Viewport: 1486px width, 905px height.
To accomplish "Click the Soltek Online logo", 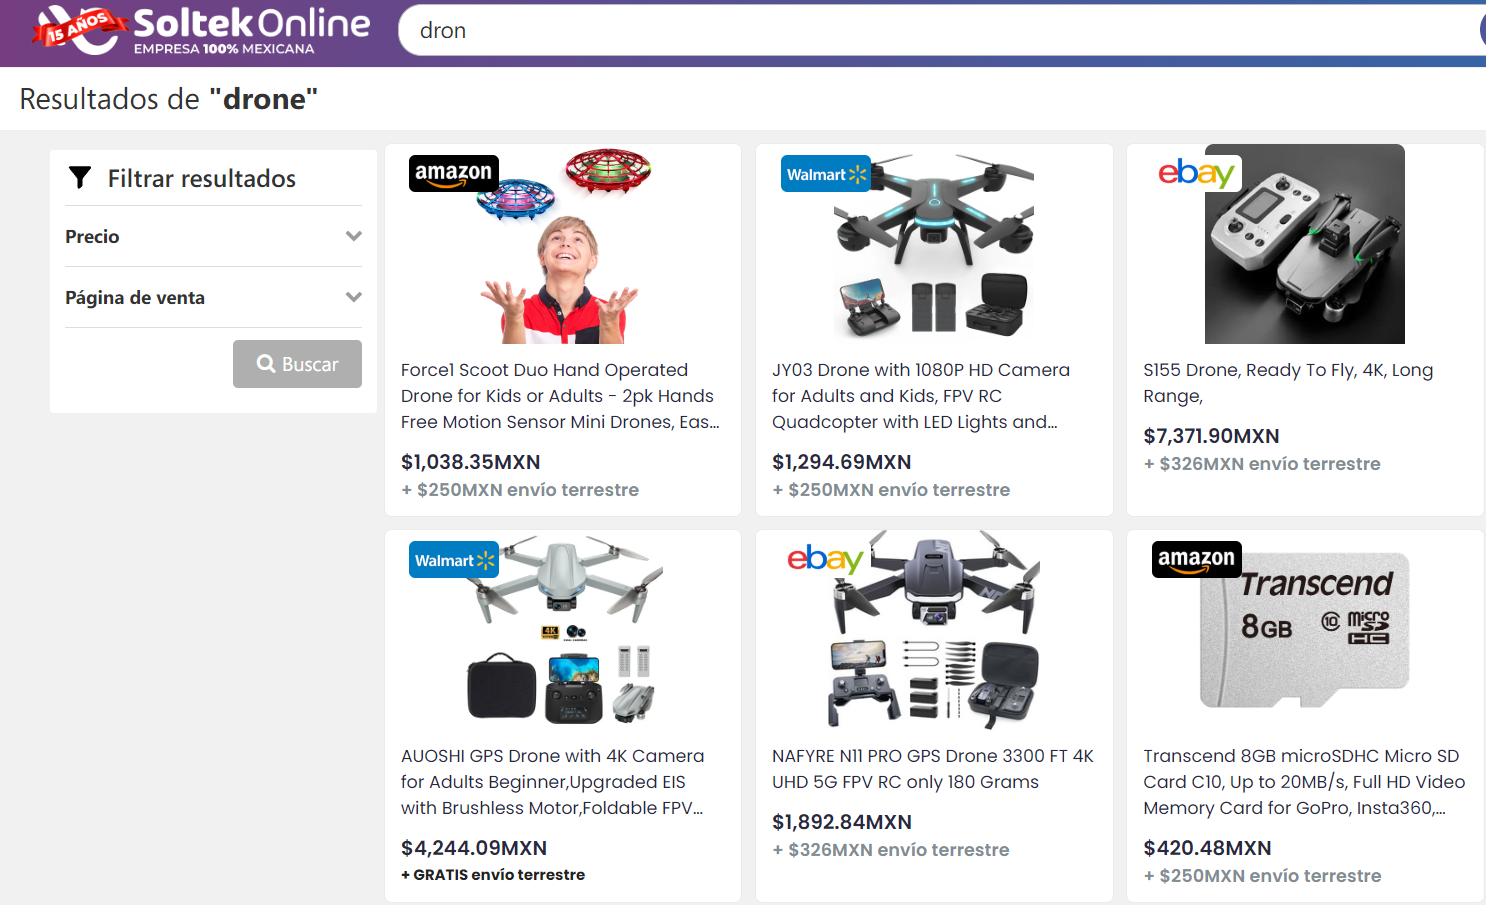I will coord(201,30).
